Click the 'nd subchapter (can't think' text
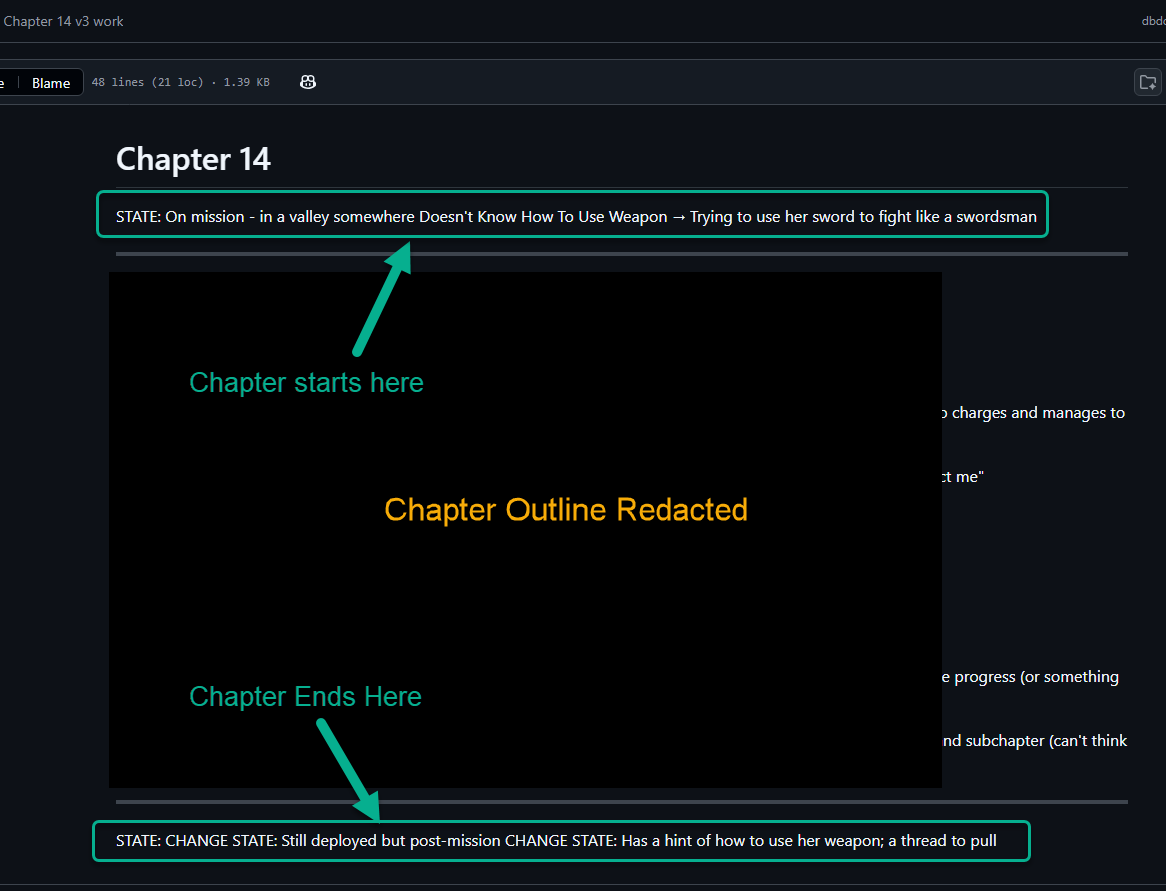 (1034, 741)
